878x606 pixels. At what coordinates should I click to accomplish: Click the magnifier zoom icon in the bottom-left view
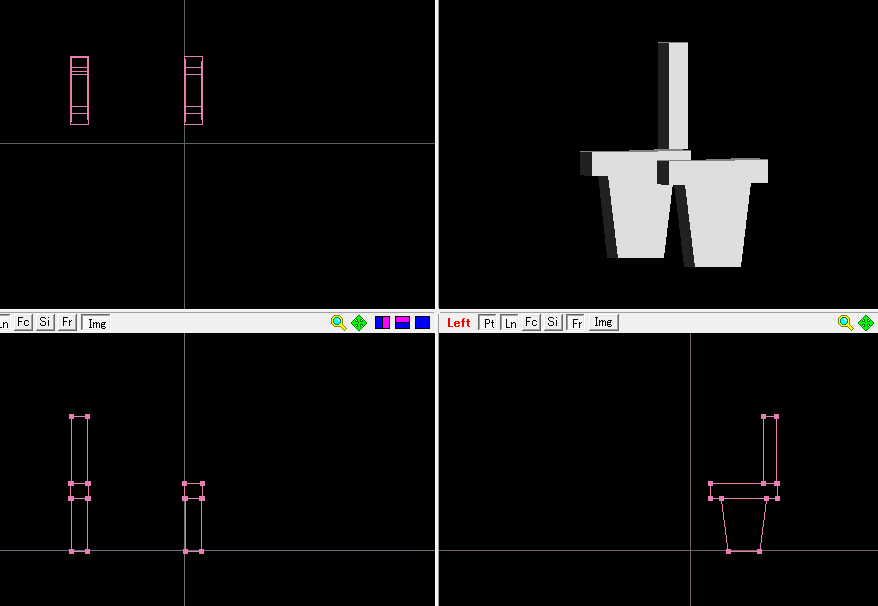tap(339, 322)
